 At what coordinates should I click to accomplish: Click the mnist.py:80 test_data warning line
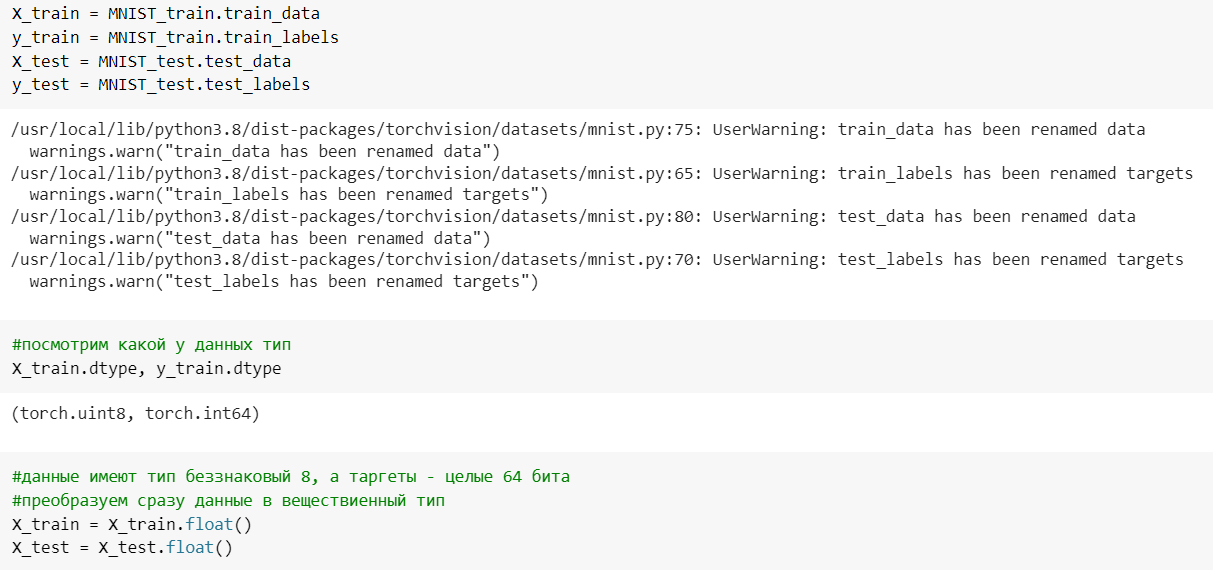573,217
